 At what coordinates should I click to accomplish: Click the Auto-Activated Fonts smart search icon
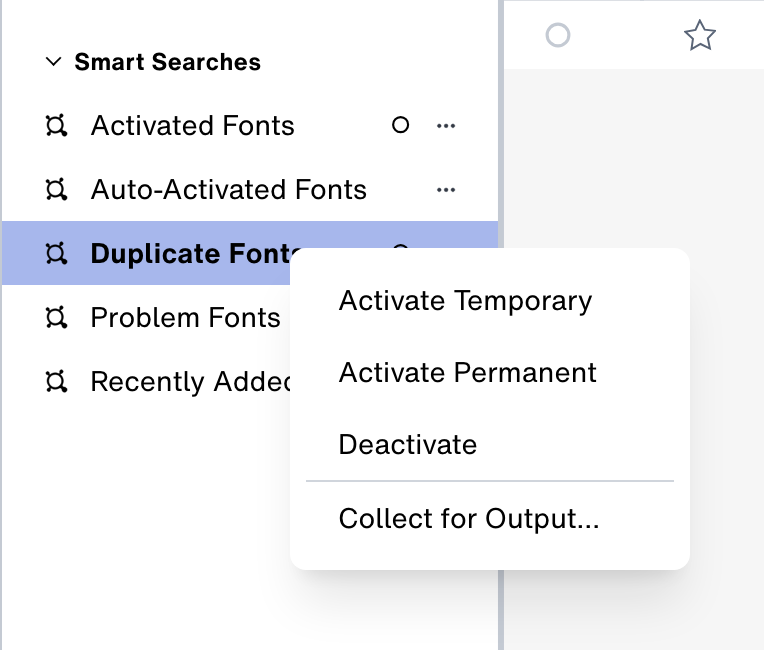(x=56, y=190)
